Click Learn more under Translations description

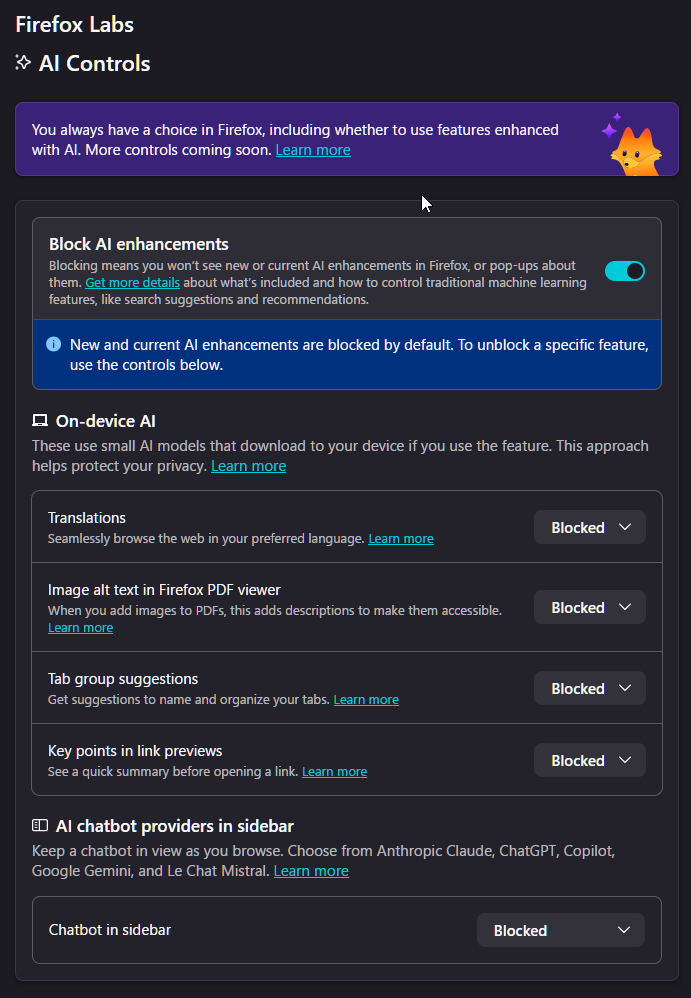click(x=400, y=538)
